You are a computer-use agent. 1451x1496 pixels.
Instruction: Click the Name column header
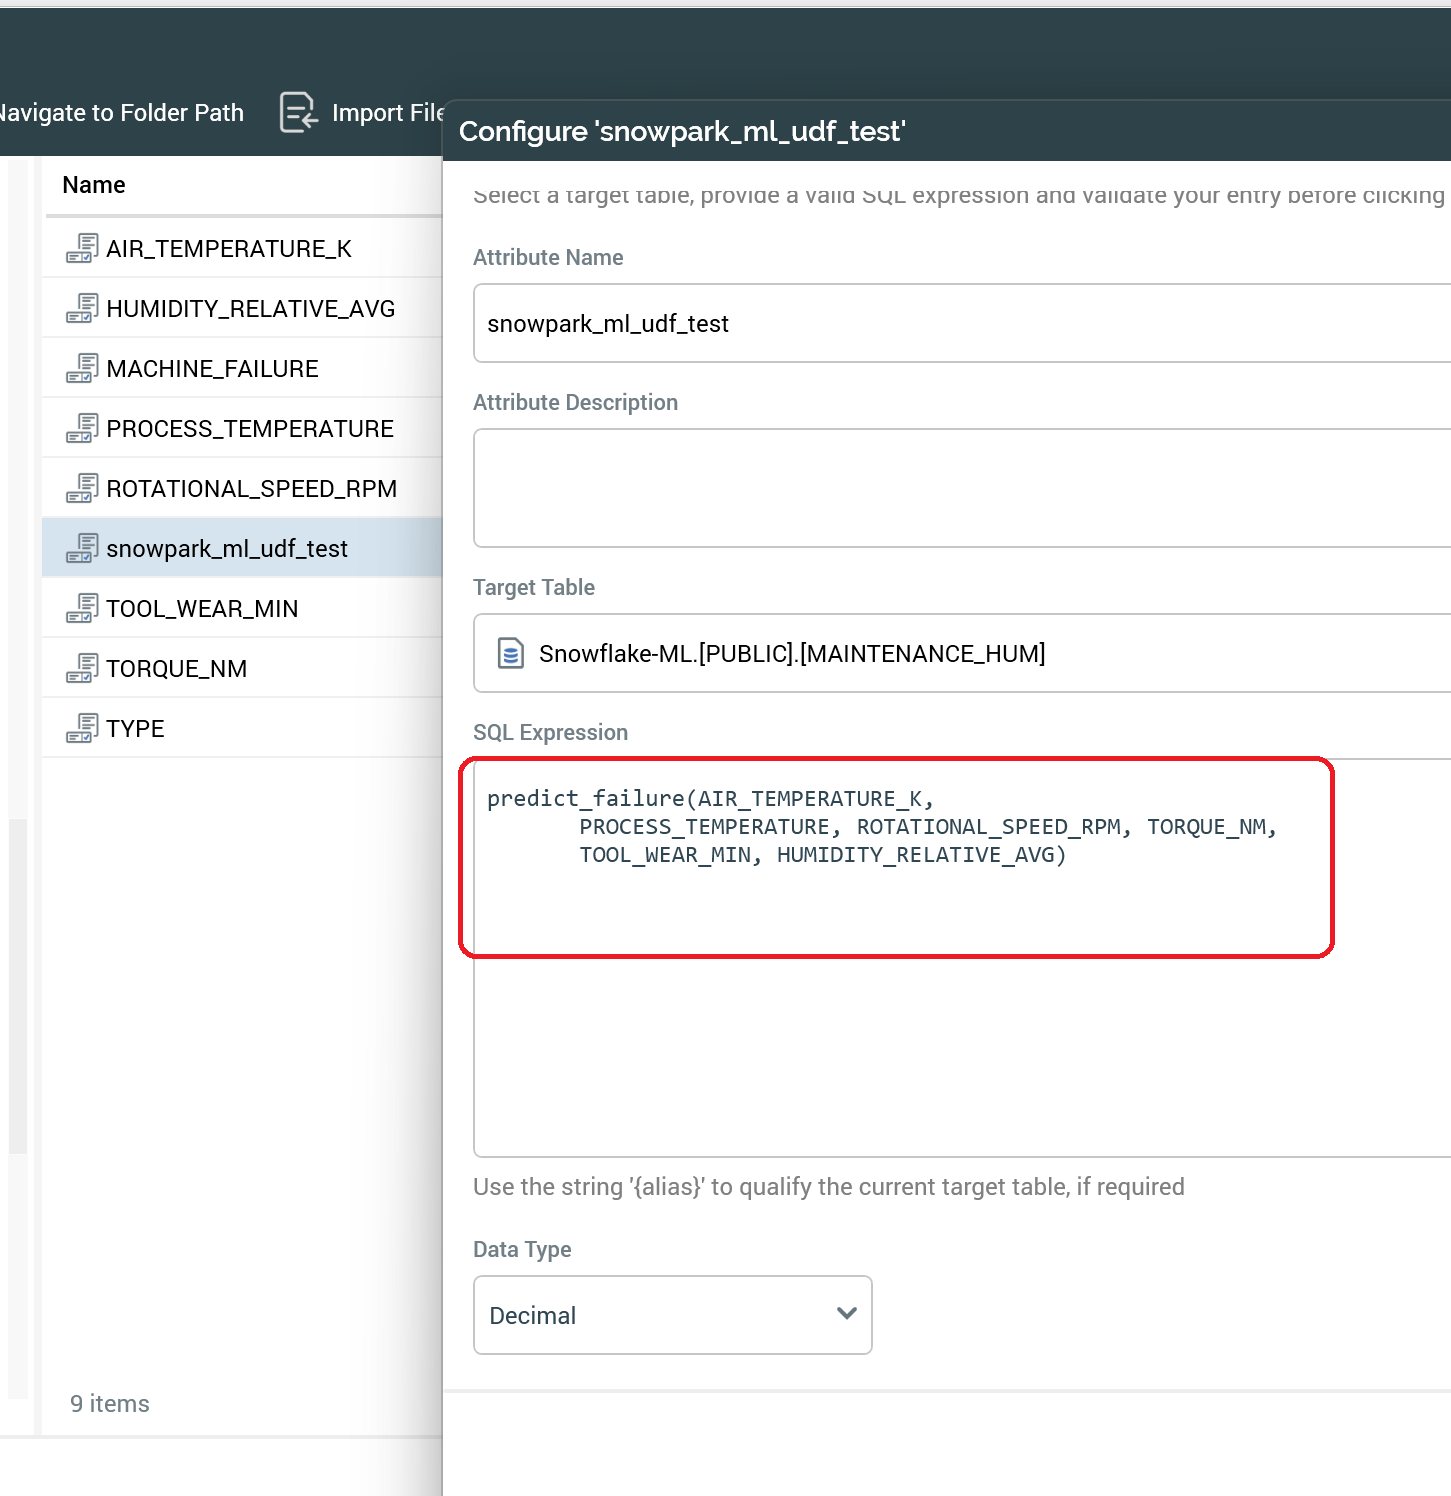pos(94,185)
